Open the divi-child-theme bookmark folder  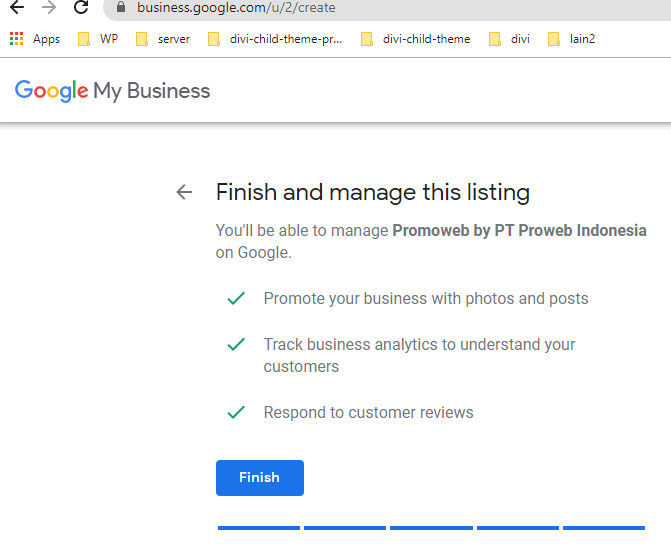415,39
